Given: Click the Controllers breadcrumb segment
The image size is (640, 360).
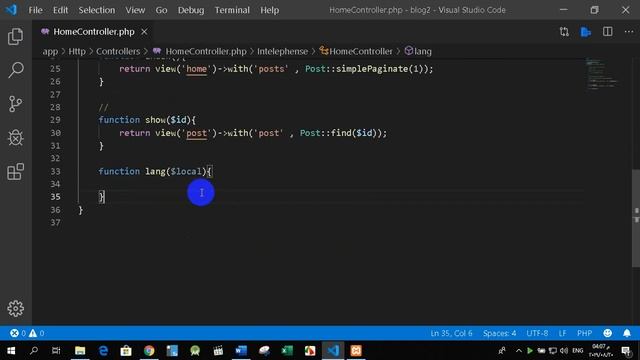Looking at the screenshot, I should [x=118, y=51].
